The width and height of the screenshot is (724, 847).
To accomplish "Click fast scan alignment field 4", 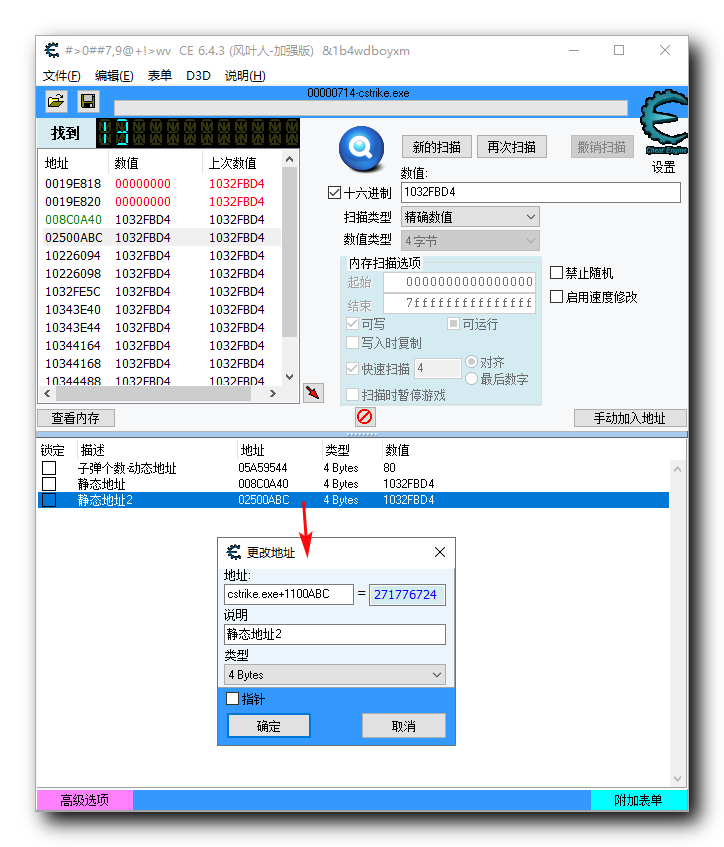I will coord(438,369).
